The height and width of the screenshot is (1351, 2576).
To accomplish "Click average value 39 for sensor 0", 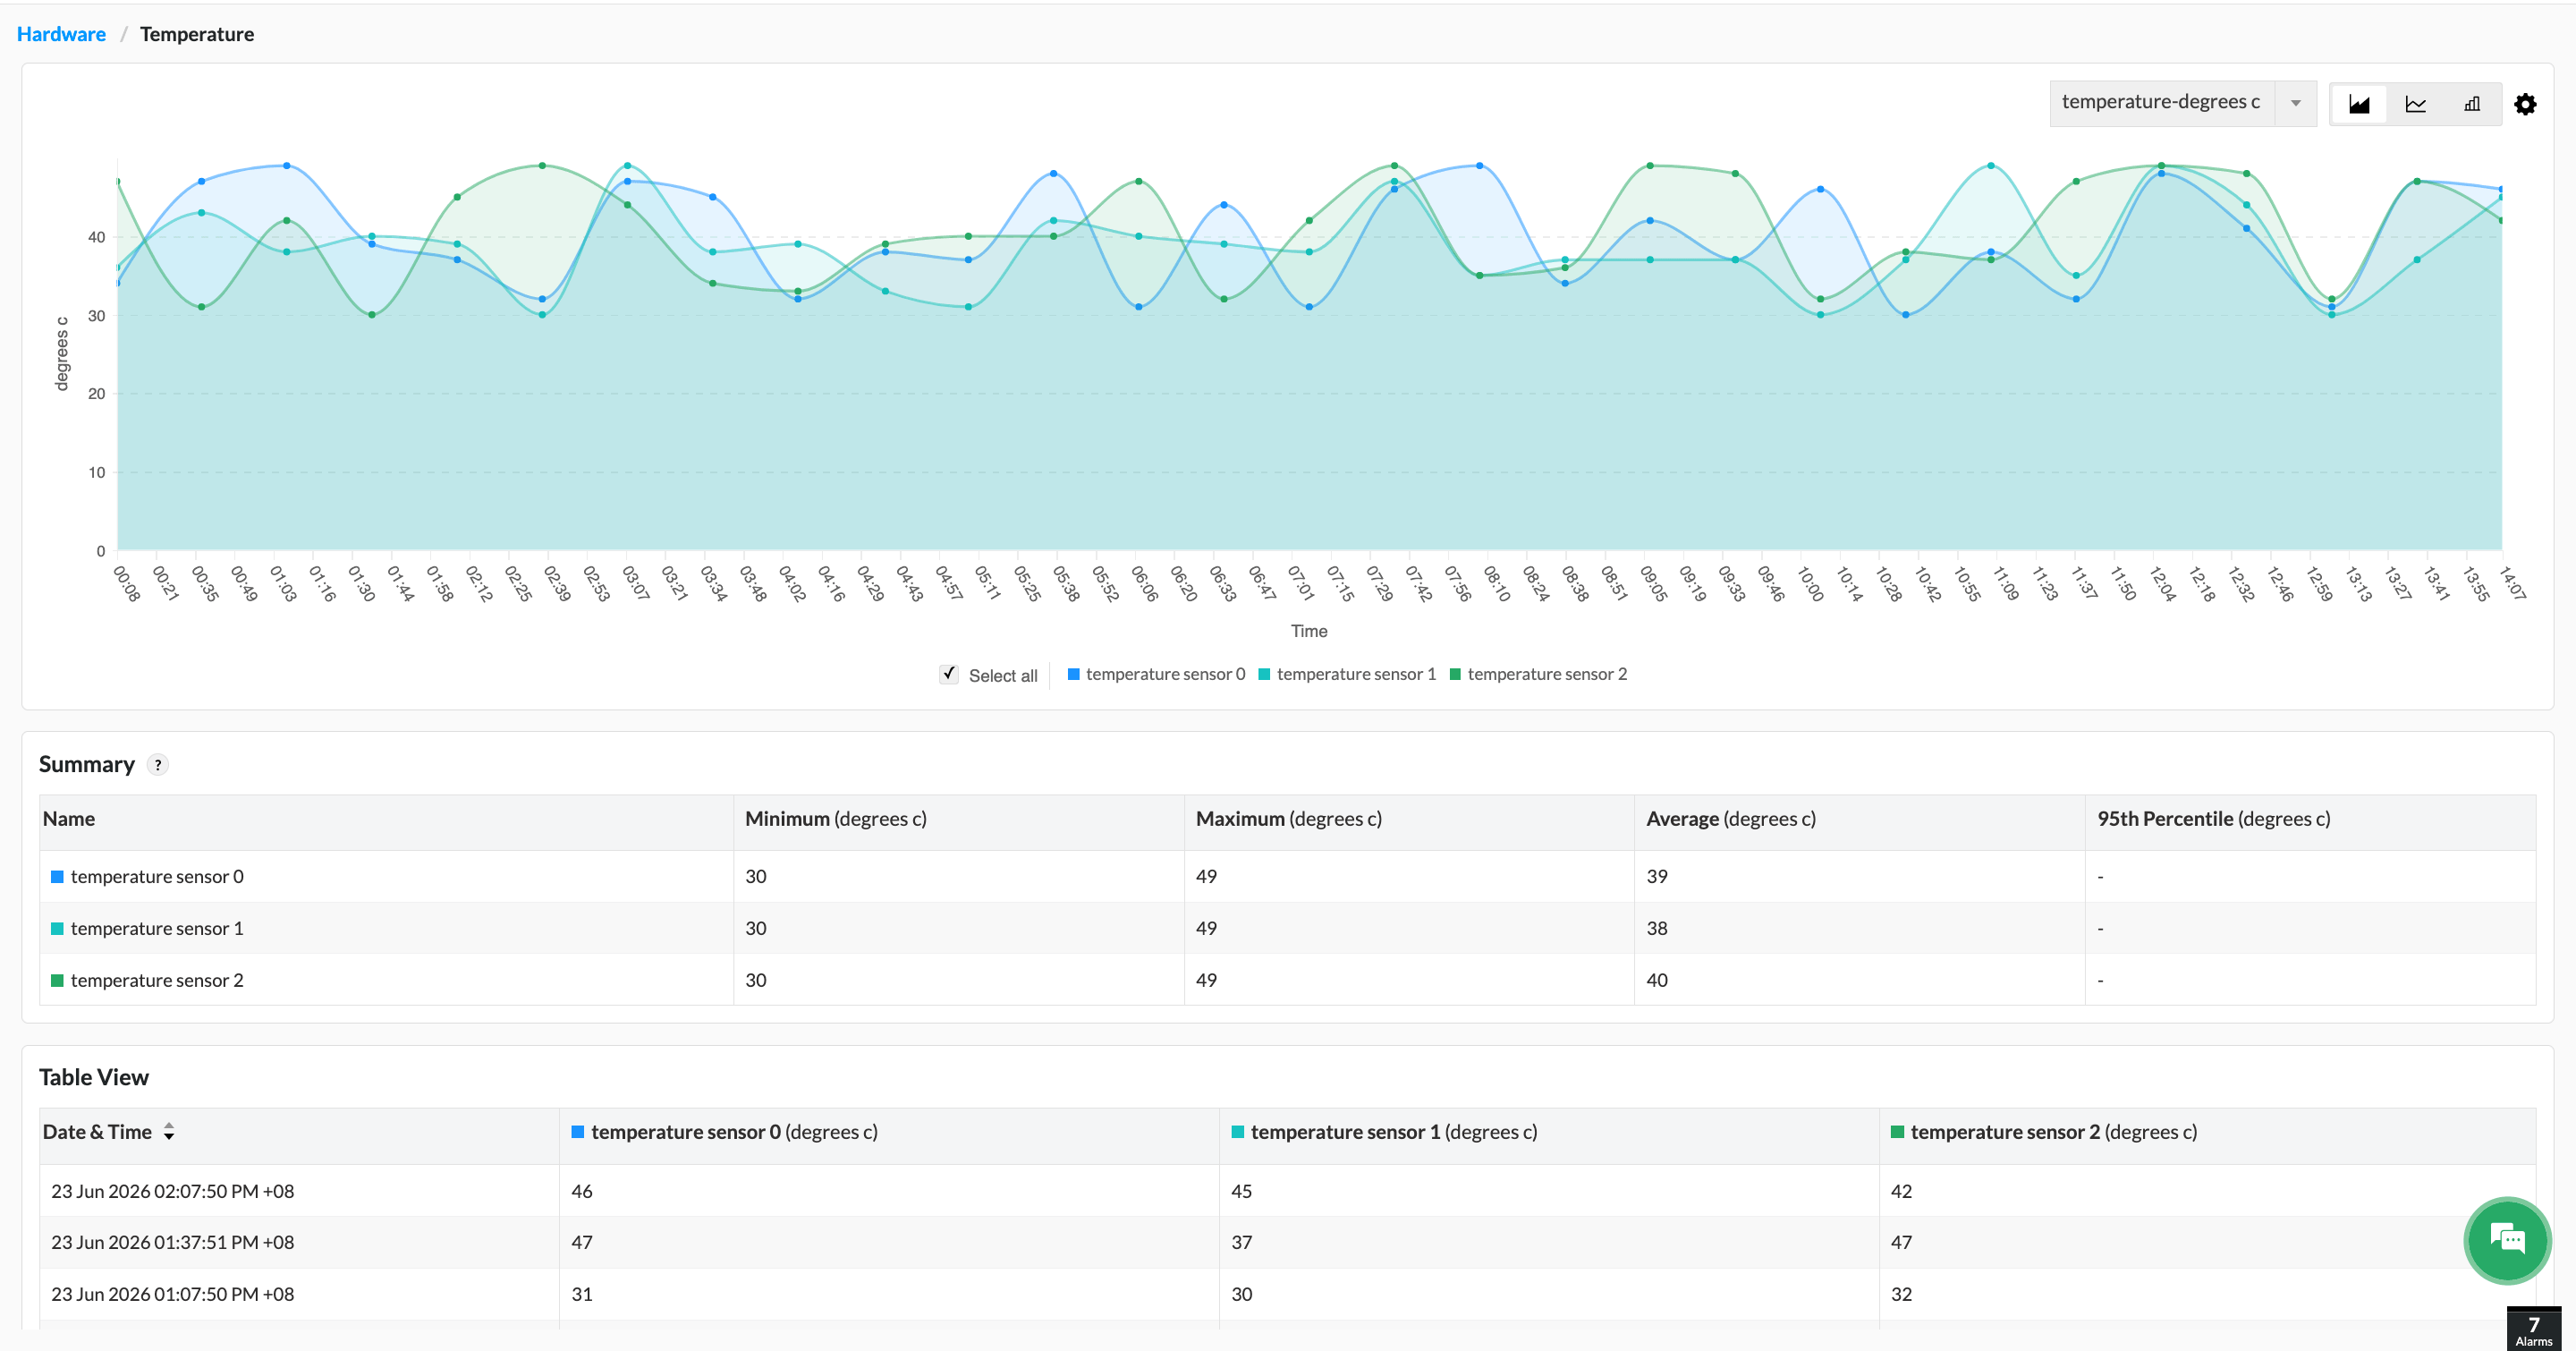I will [x=1657, y=877].
